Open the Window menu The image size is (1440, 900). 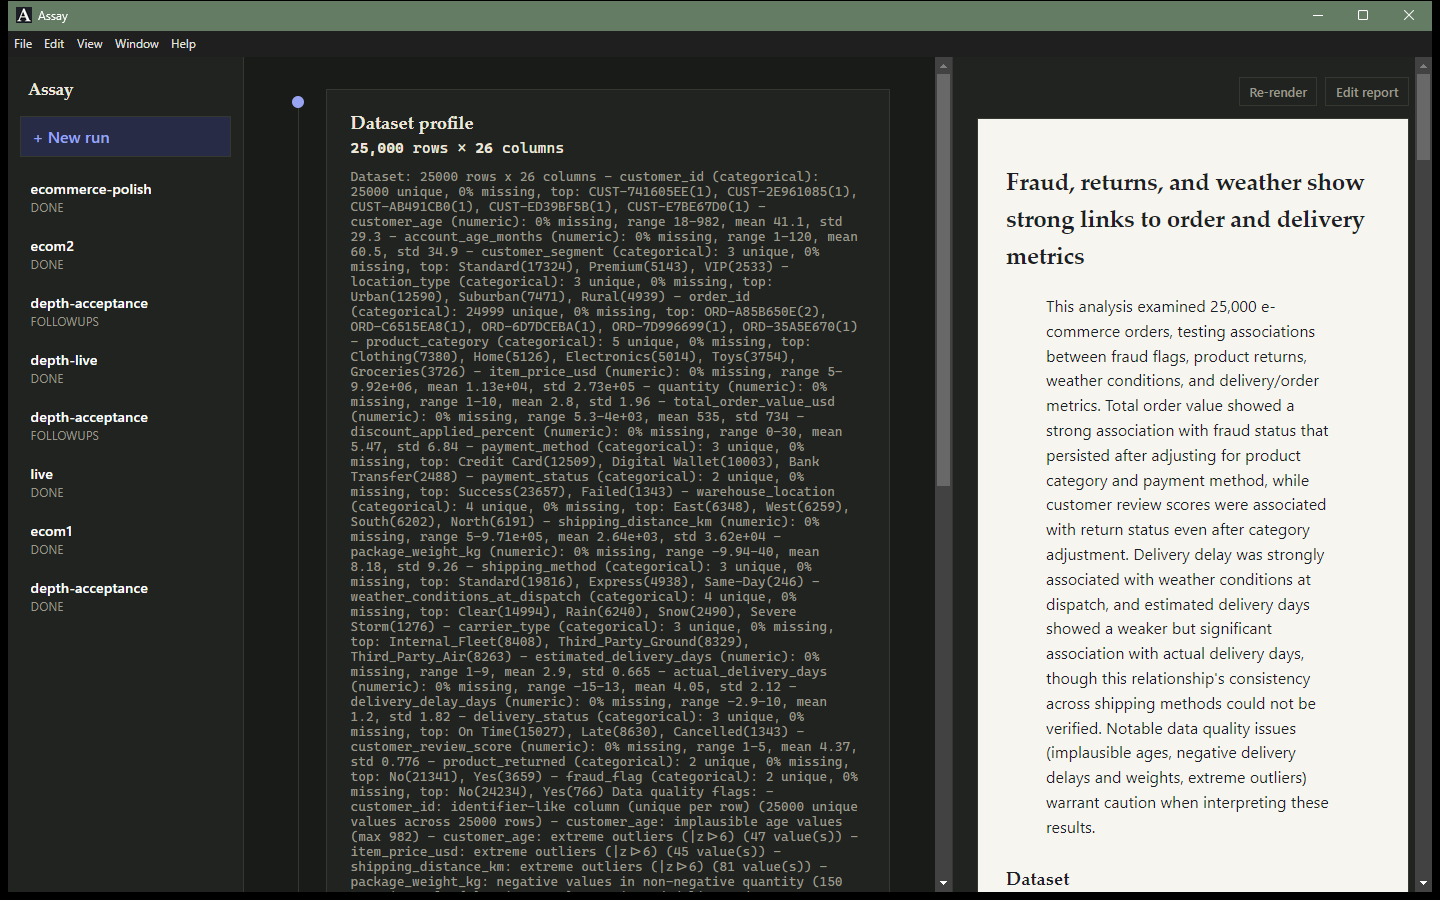coord(137,44)
